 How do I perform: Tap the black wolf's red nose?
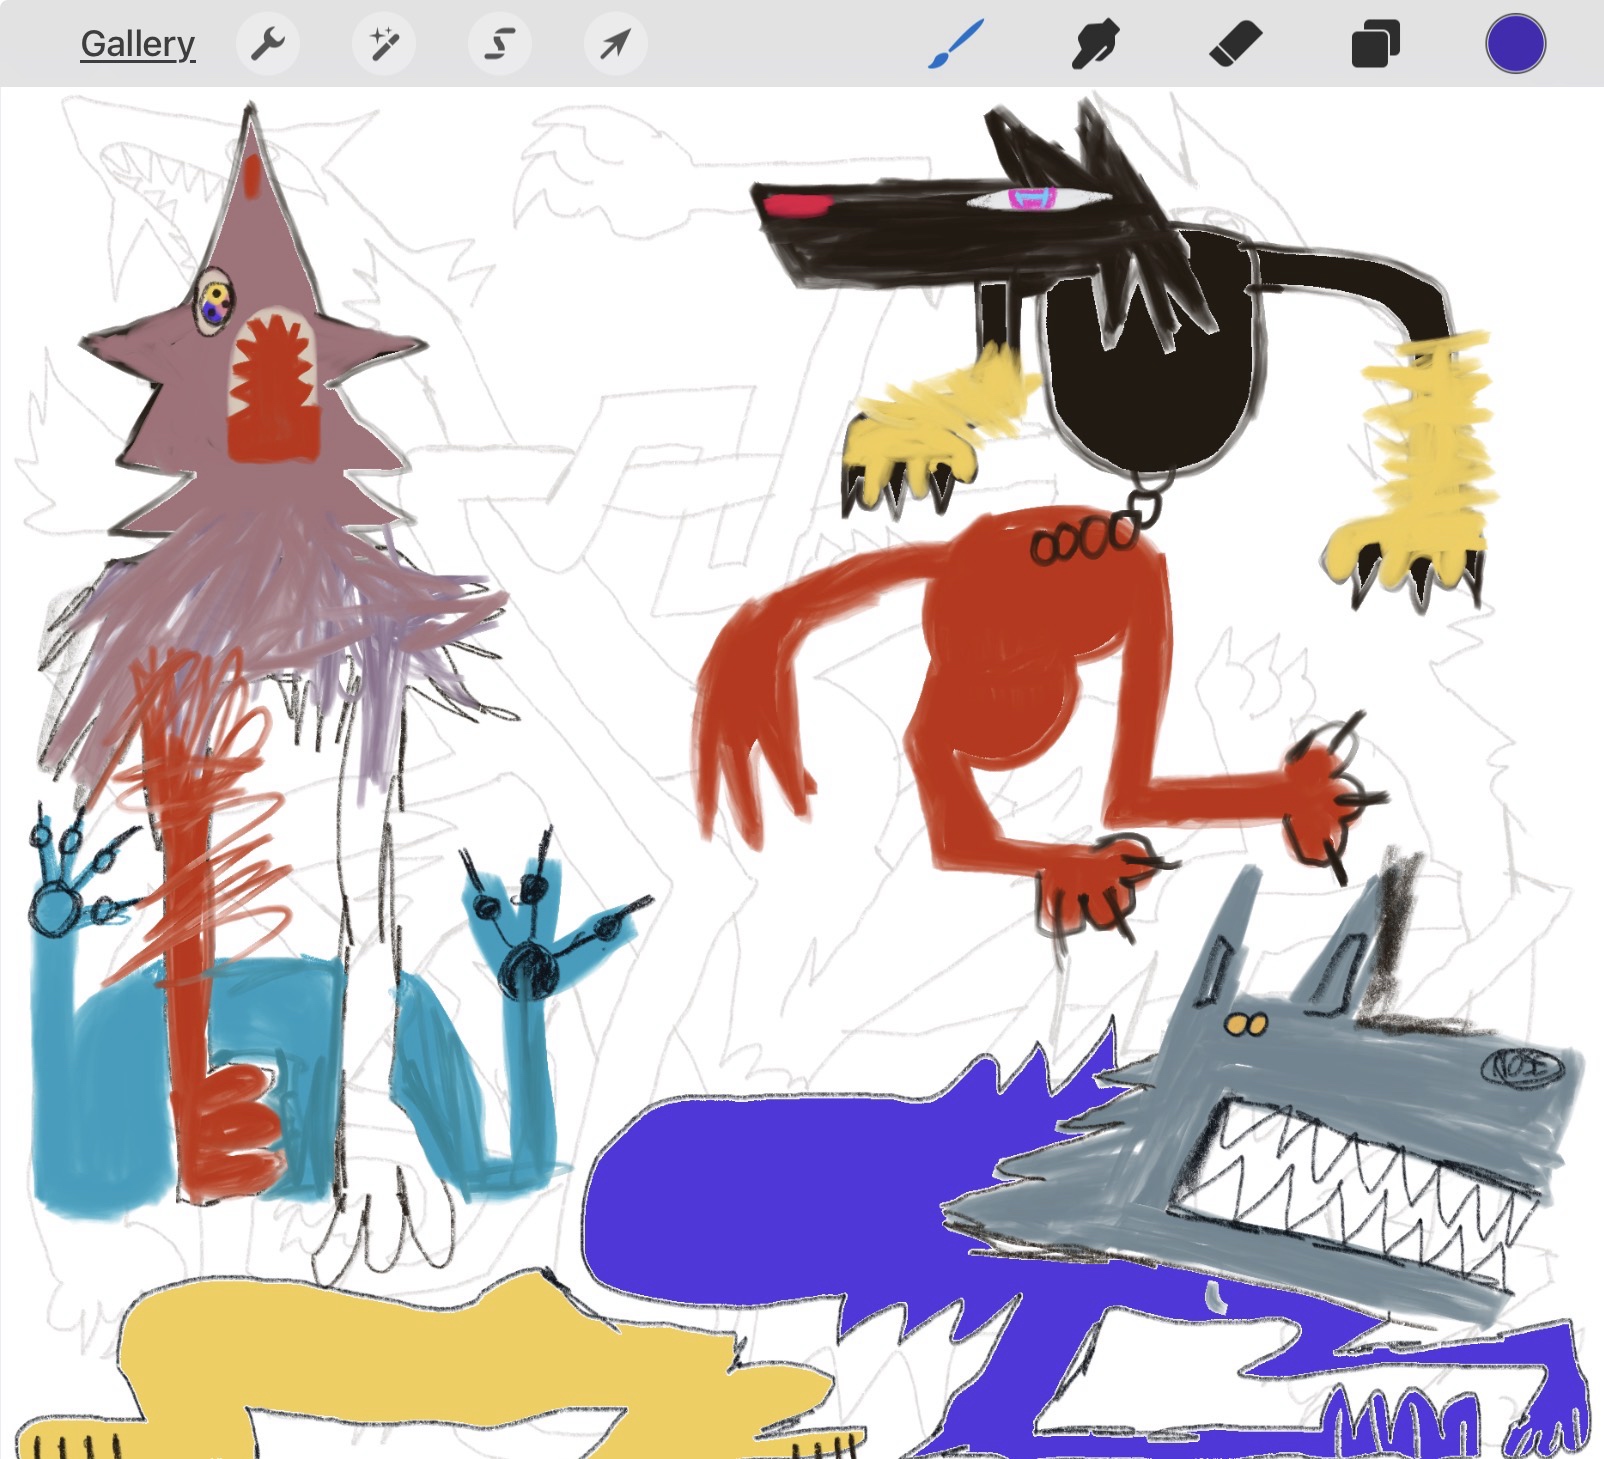click(x=797, y=205)
